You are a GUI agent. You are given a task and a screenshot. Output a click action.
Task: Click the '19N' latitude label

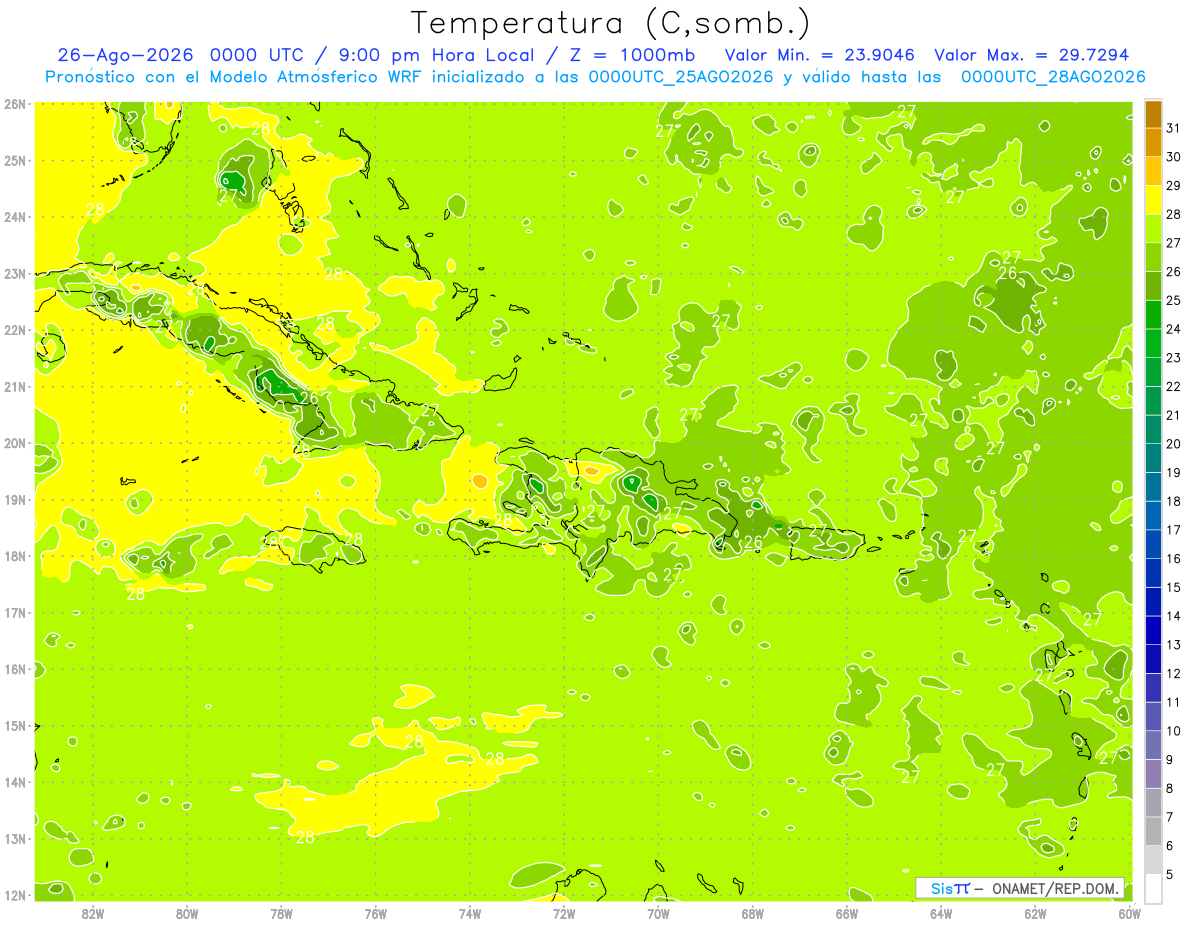coord(15,500)
